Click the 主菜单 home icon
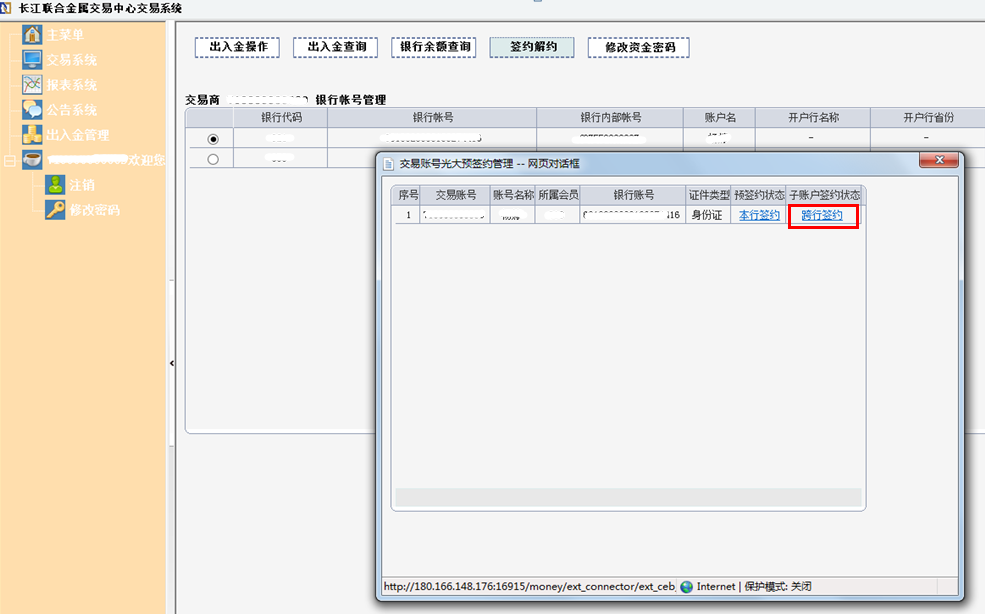 [32, 36]
